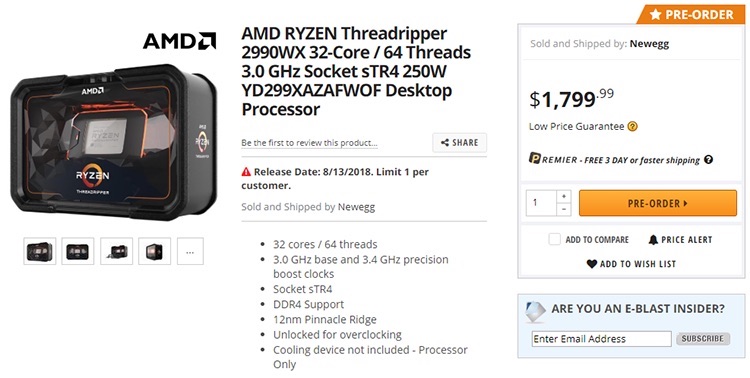
Task: Decrease quantity with the minus stepper
Action: tap(564, 210)
